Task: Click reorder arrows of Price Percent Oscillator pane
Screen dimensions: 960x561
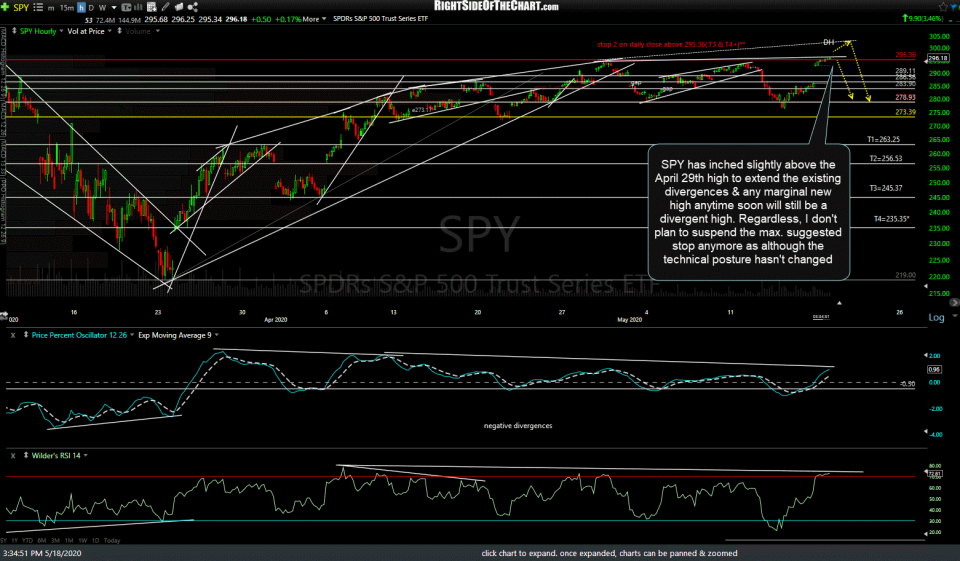Action: click(x=26, y=335)
